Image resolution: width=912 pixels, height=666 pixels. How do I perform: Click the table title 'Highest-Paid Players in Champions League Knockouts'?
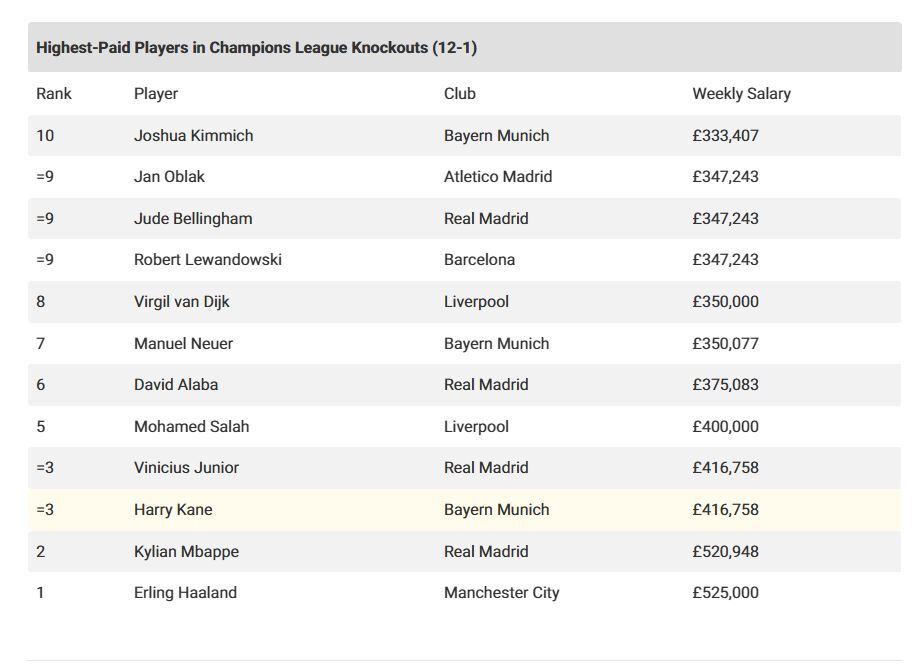point(256,48)
